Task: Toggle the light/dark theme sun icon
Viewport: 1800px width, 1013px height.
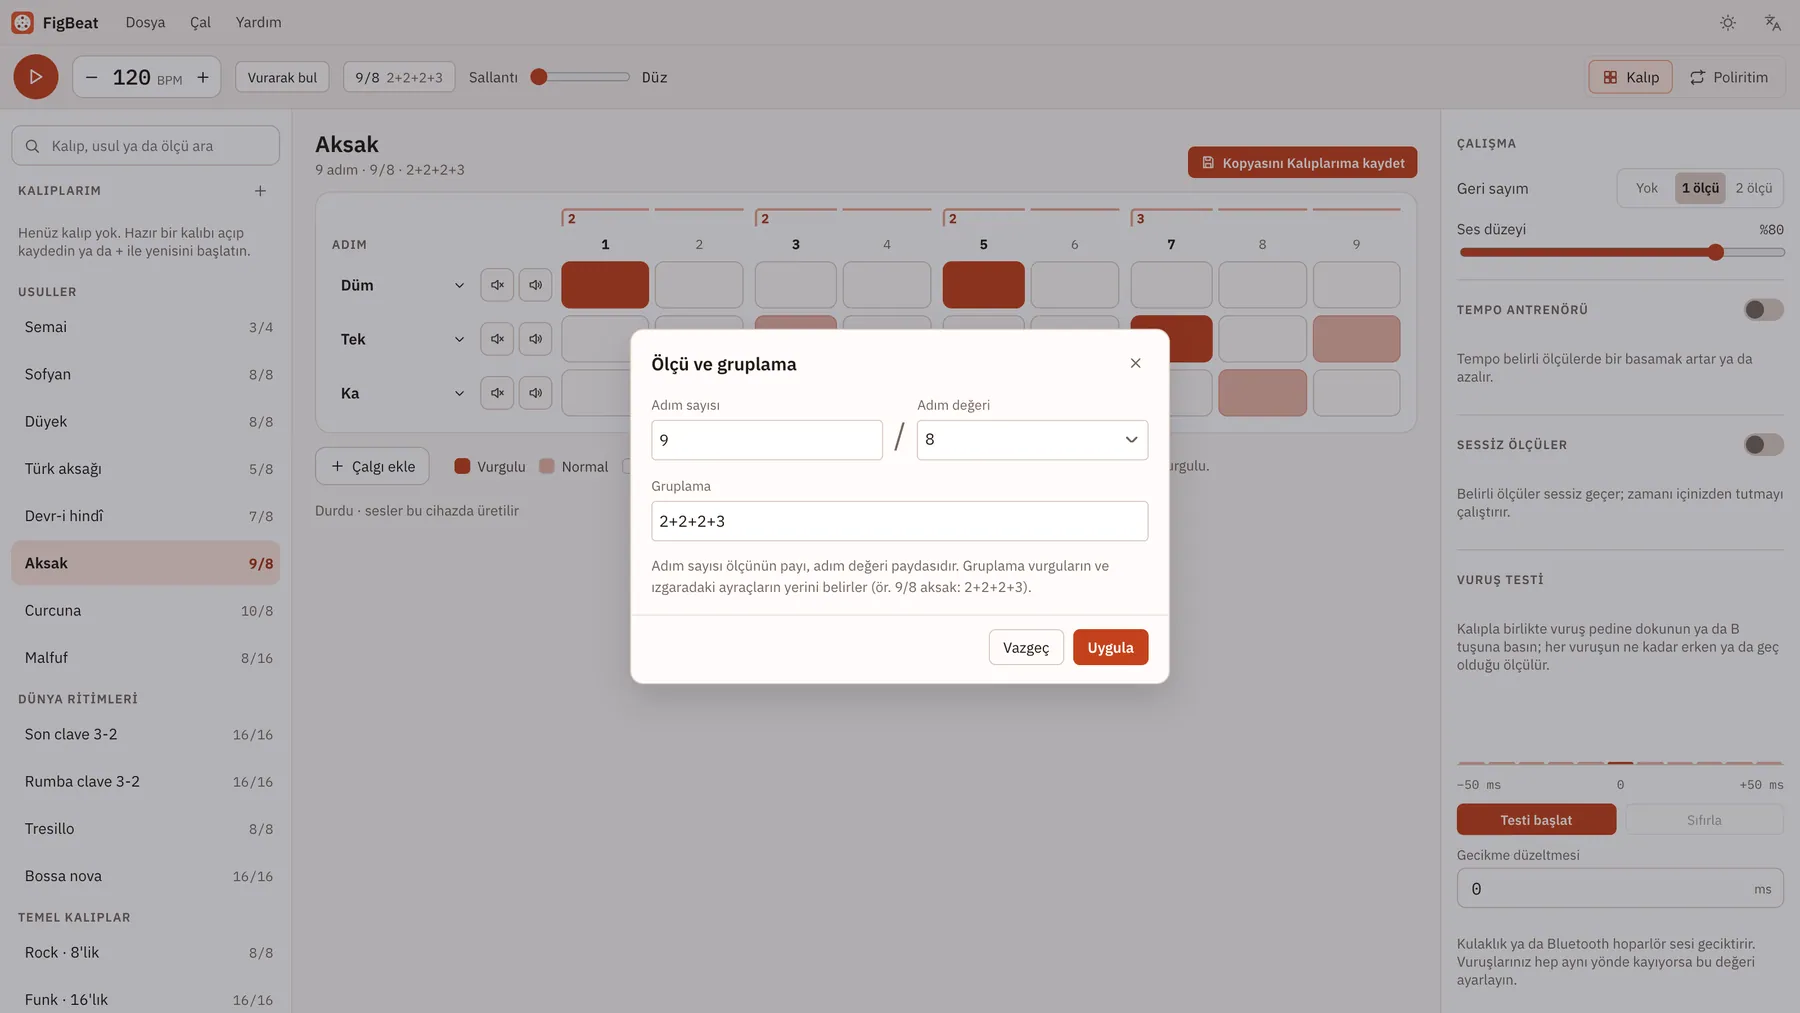Action: coord(1728,22)
